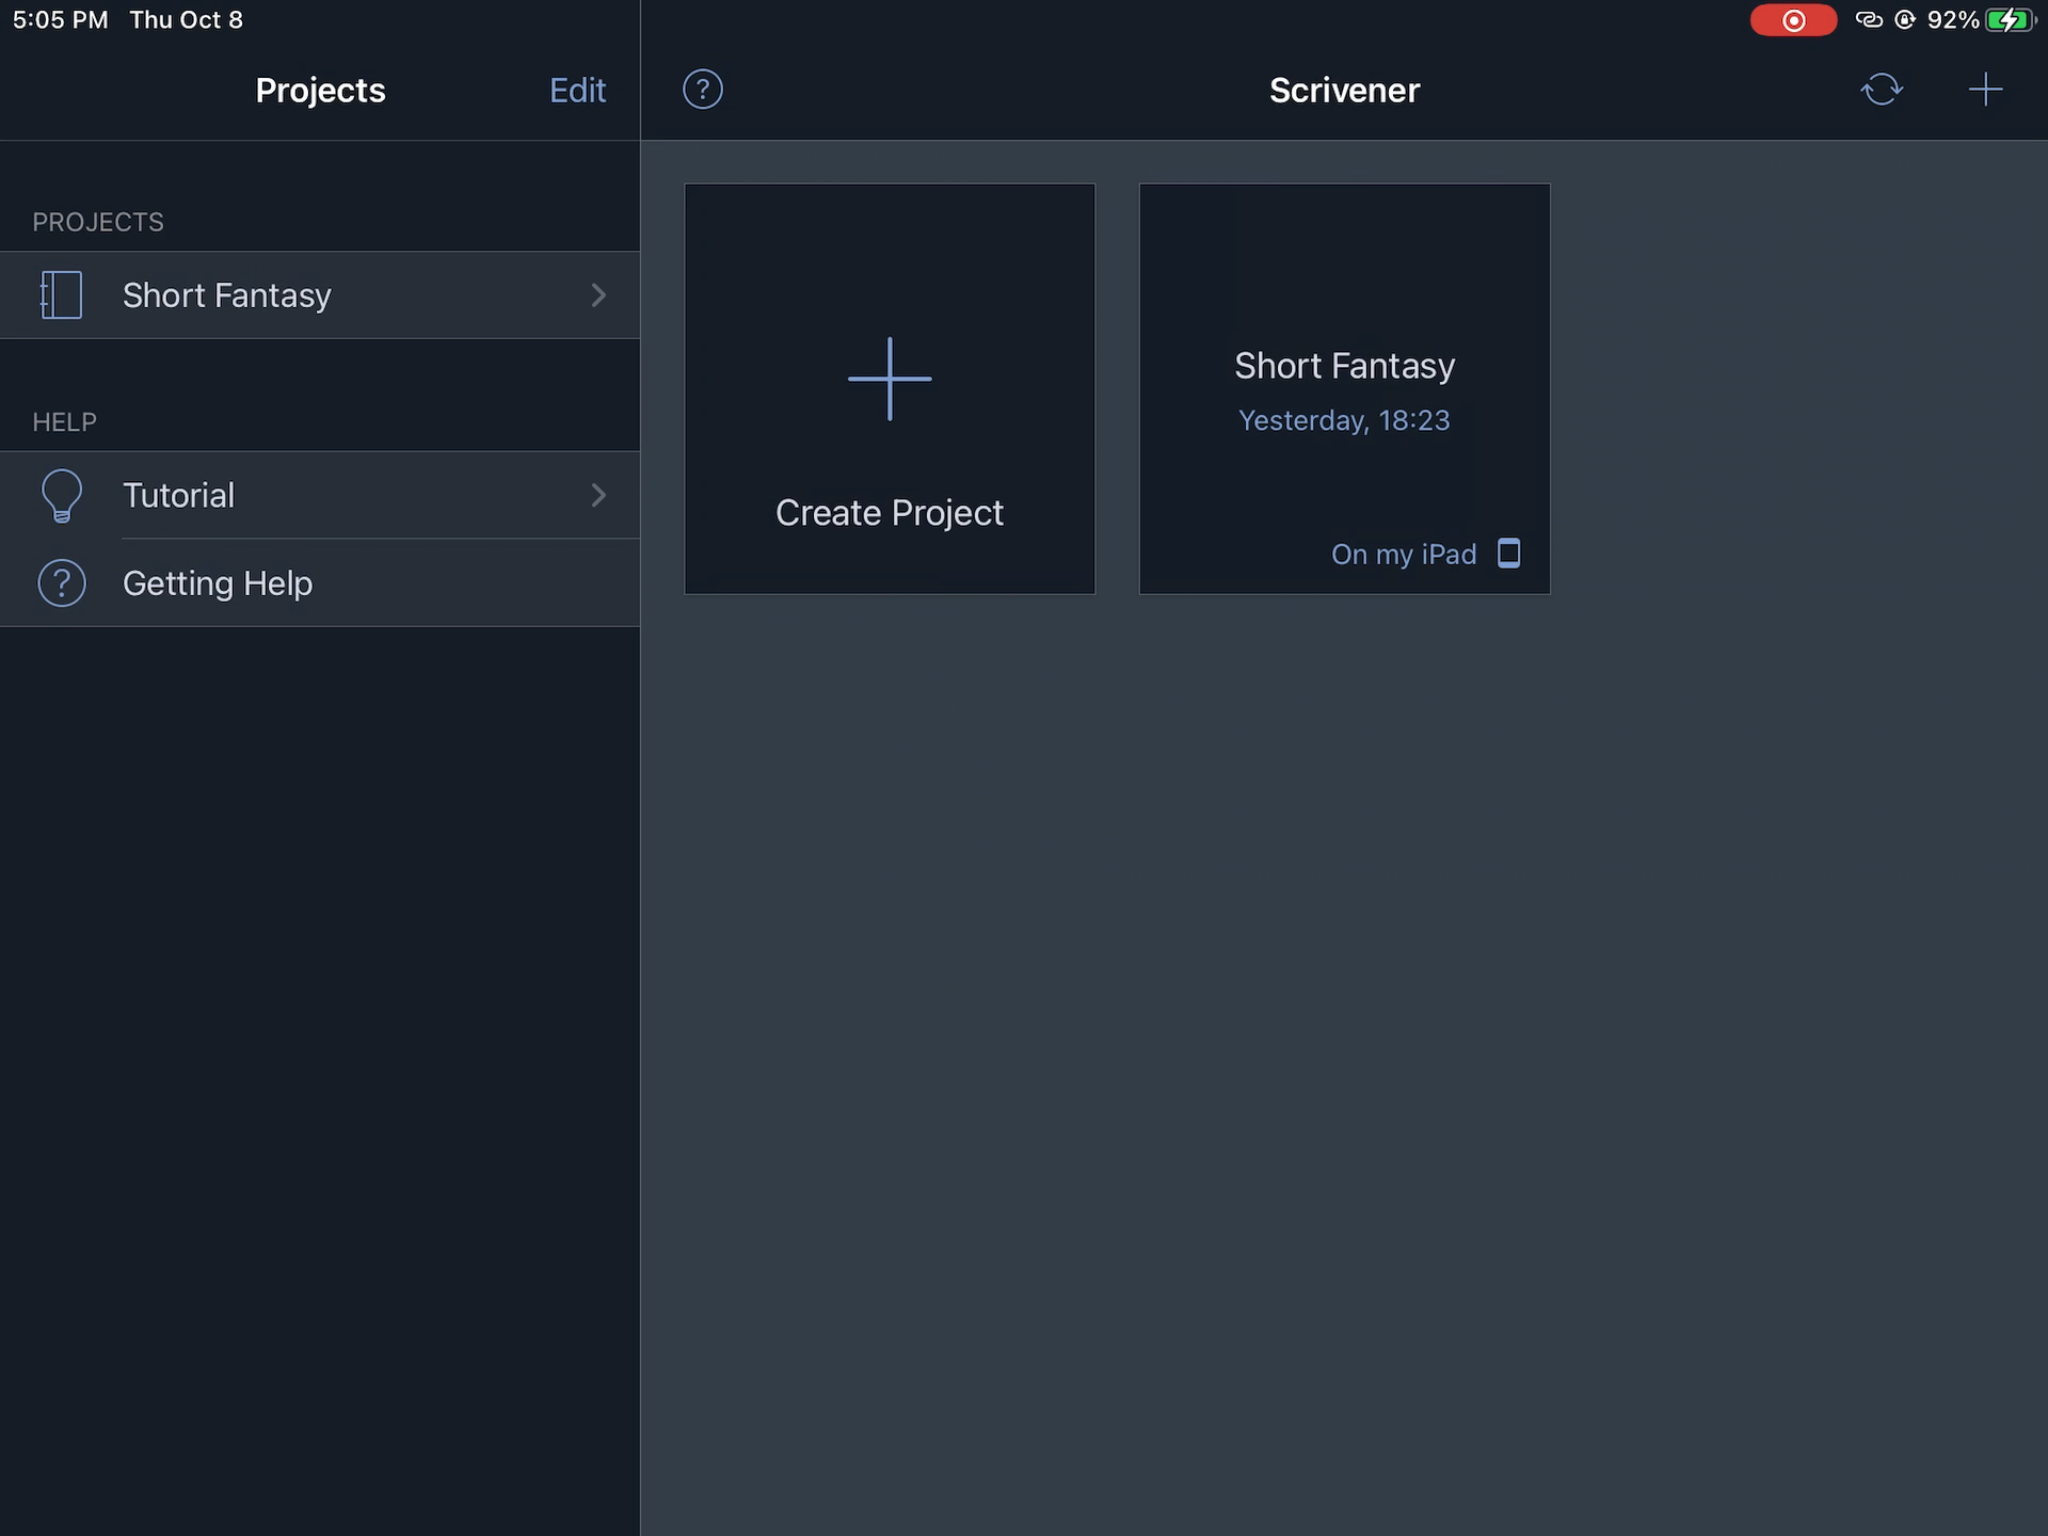Tap the Edit button in Projects header

click(x=578, y=90)
